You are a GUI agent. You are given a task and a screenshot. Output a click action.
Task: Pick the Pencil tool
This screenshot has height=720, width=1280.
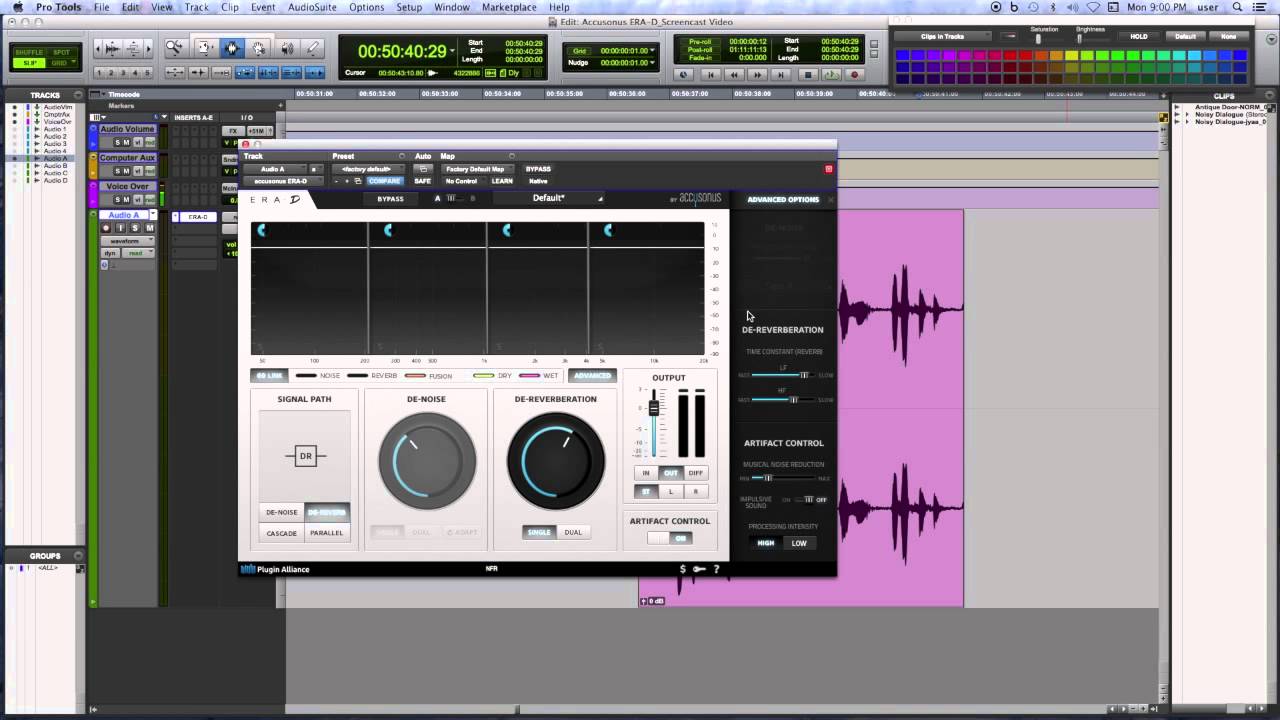pyautogui.click(x=313, y=48)
